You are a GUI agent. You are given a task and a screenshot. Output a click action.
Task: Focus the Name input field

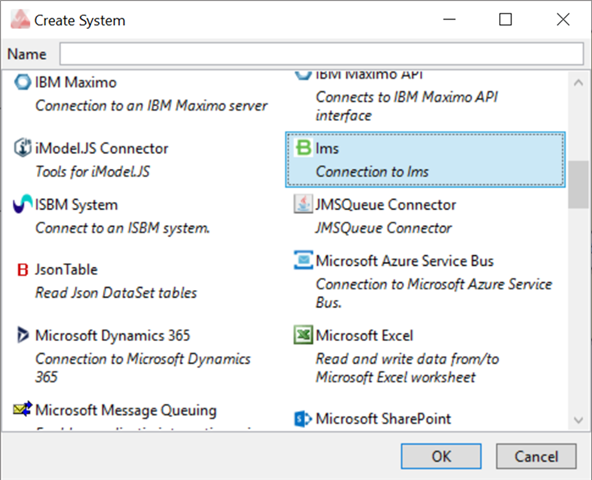(322, 54)
